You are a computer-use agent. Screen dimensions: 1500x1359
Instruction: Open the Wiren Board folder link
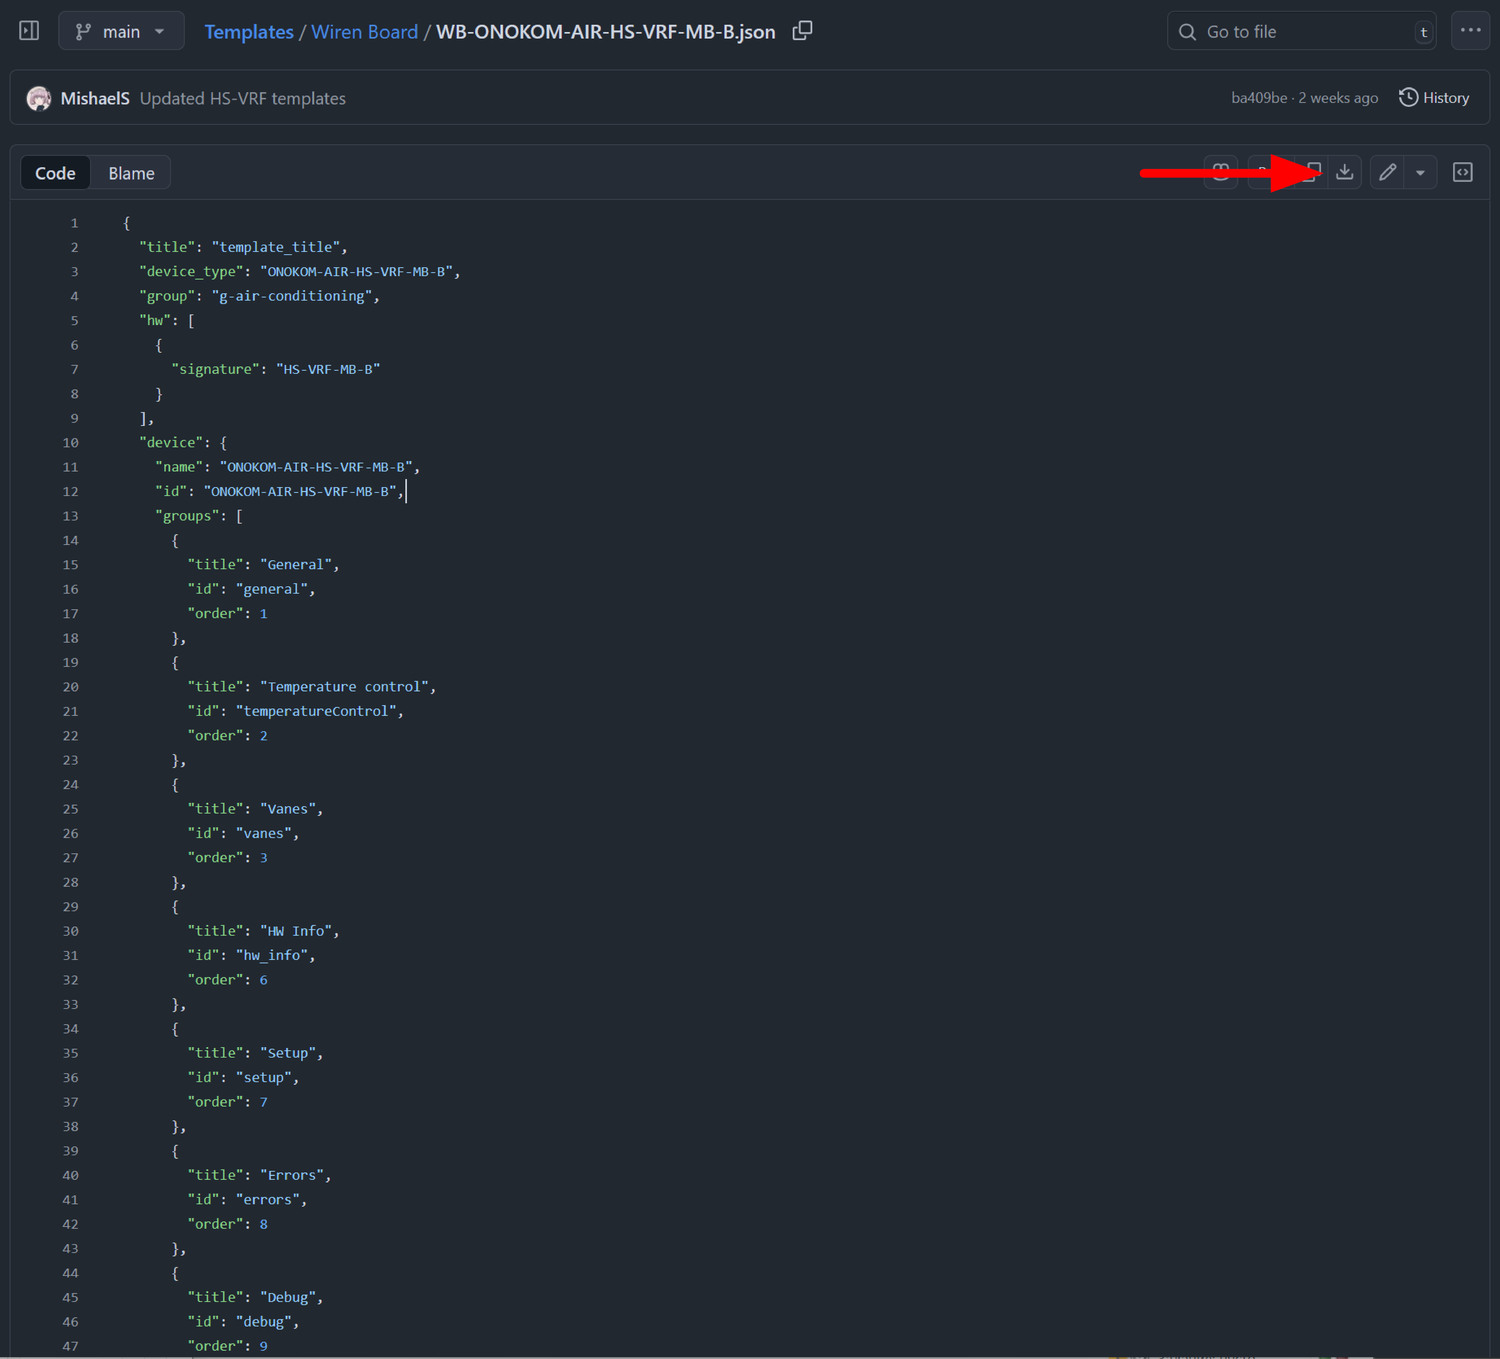pos(364,31)
